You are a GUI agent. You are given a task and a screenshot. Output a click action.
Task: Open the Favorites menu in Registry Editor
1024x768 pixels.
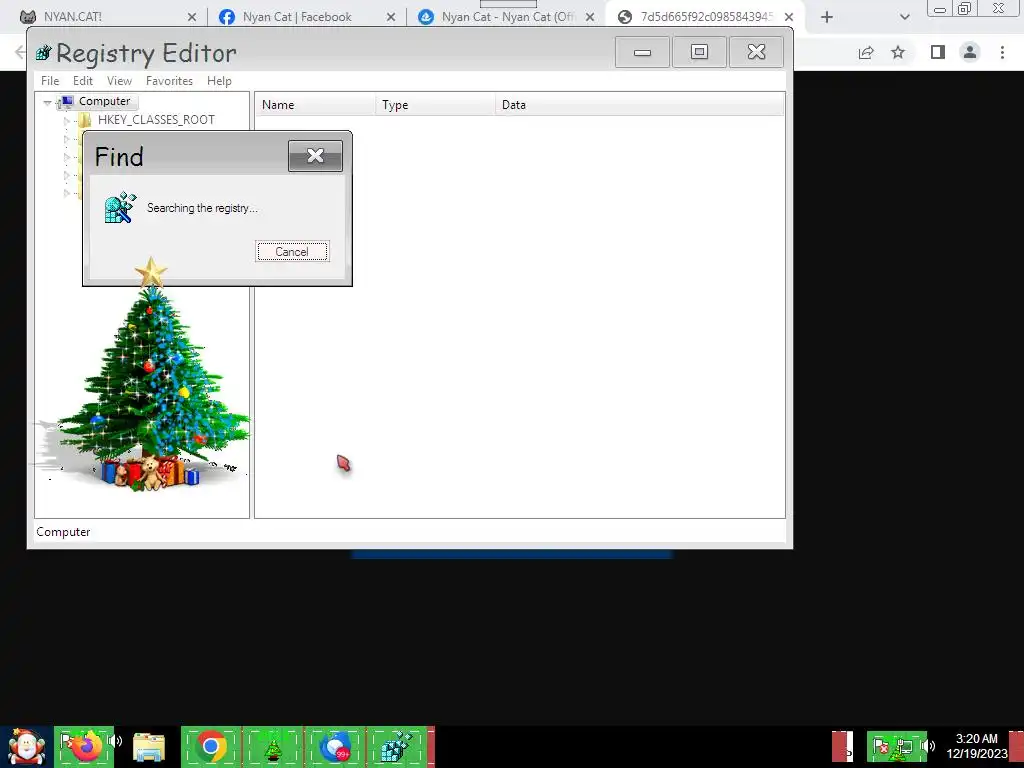(x=169, y=81)
